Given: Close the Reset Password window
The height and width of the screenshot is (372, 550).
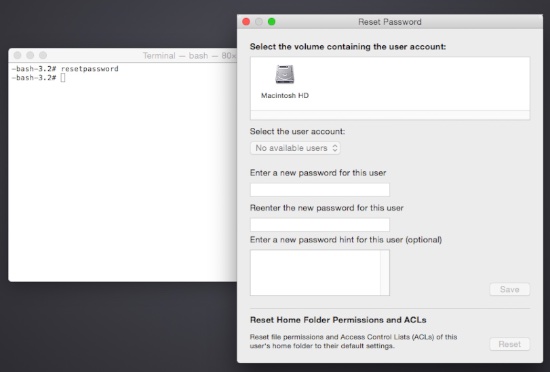Looking at the screenshot, I should point(246,22).
